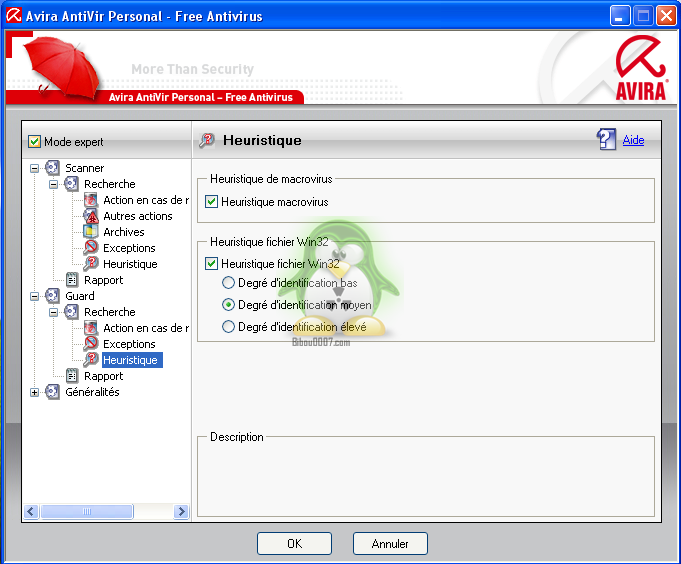Select Degré d'identification élevé radio button
Image resolution: width=681 pixels, height=564 pixels.
(x=228, y=327)
